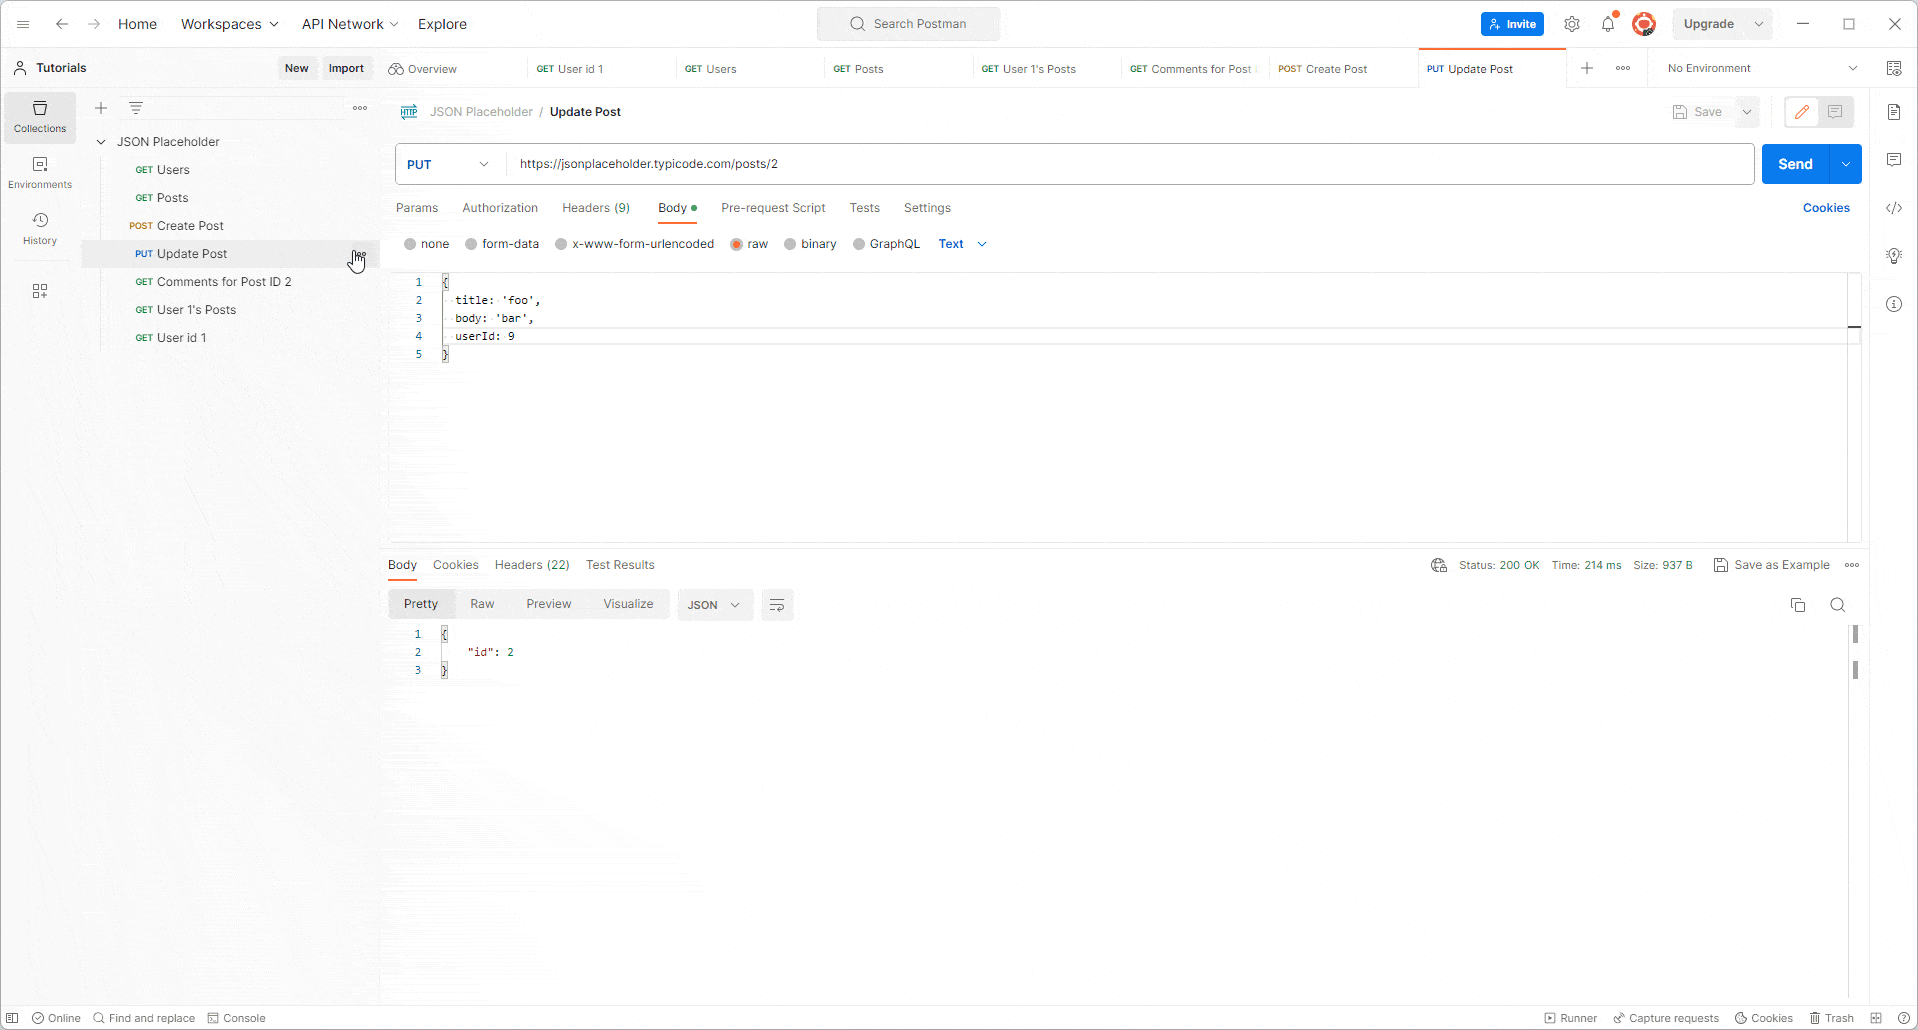Toggle response line wrap icon
Viewport: 1918px width, 1030px height.
[777, 605]
